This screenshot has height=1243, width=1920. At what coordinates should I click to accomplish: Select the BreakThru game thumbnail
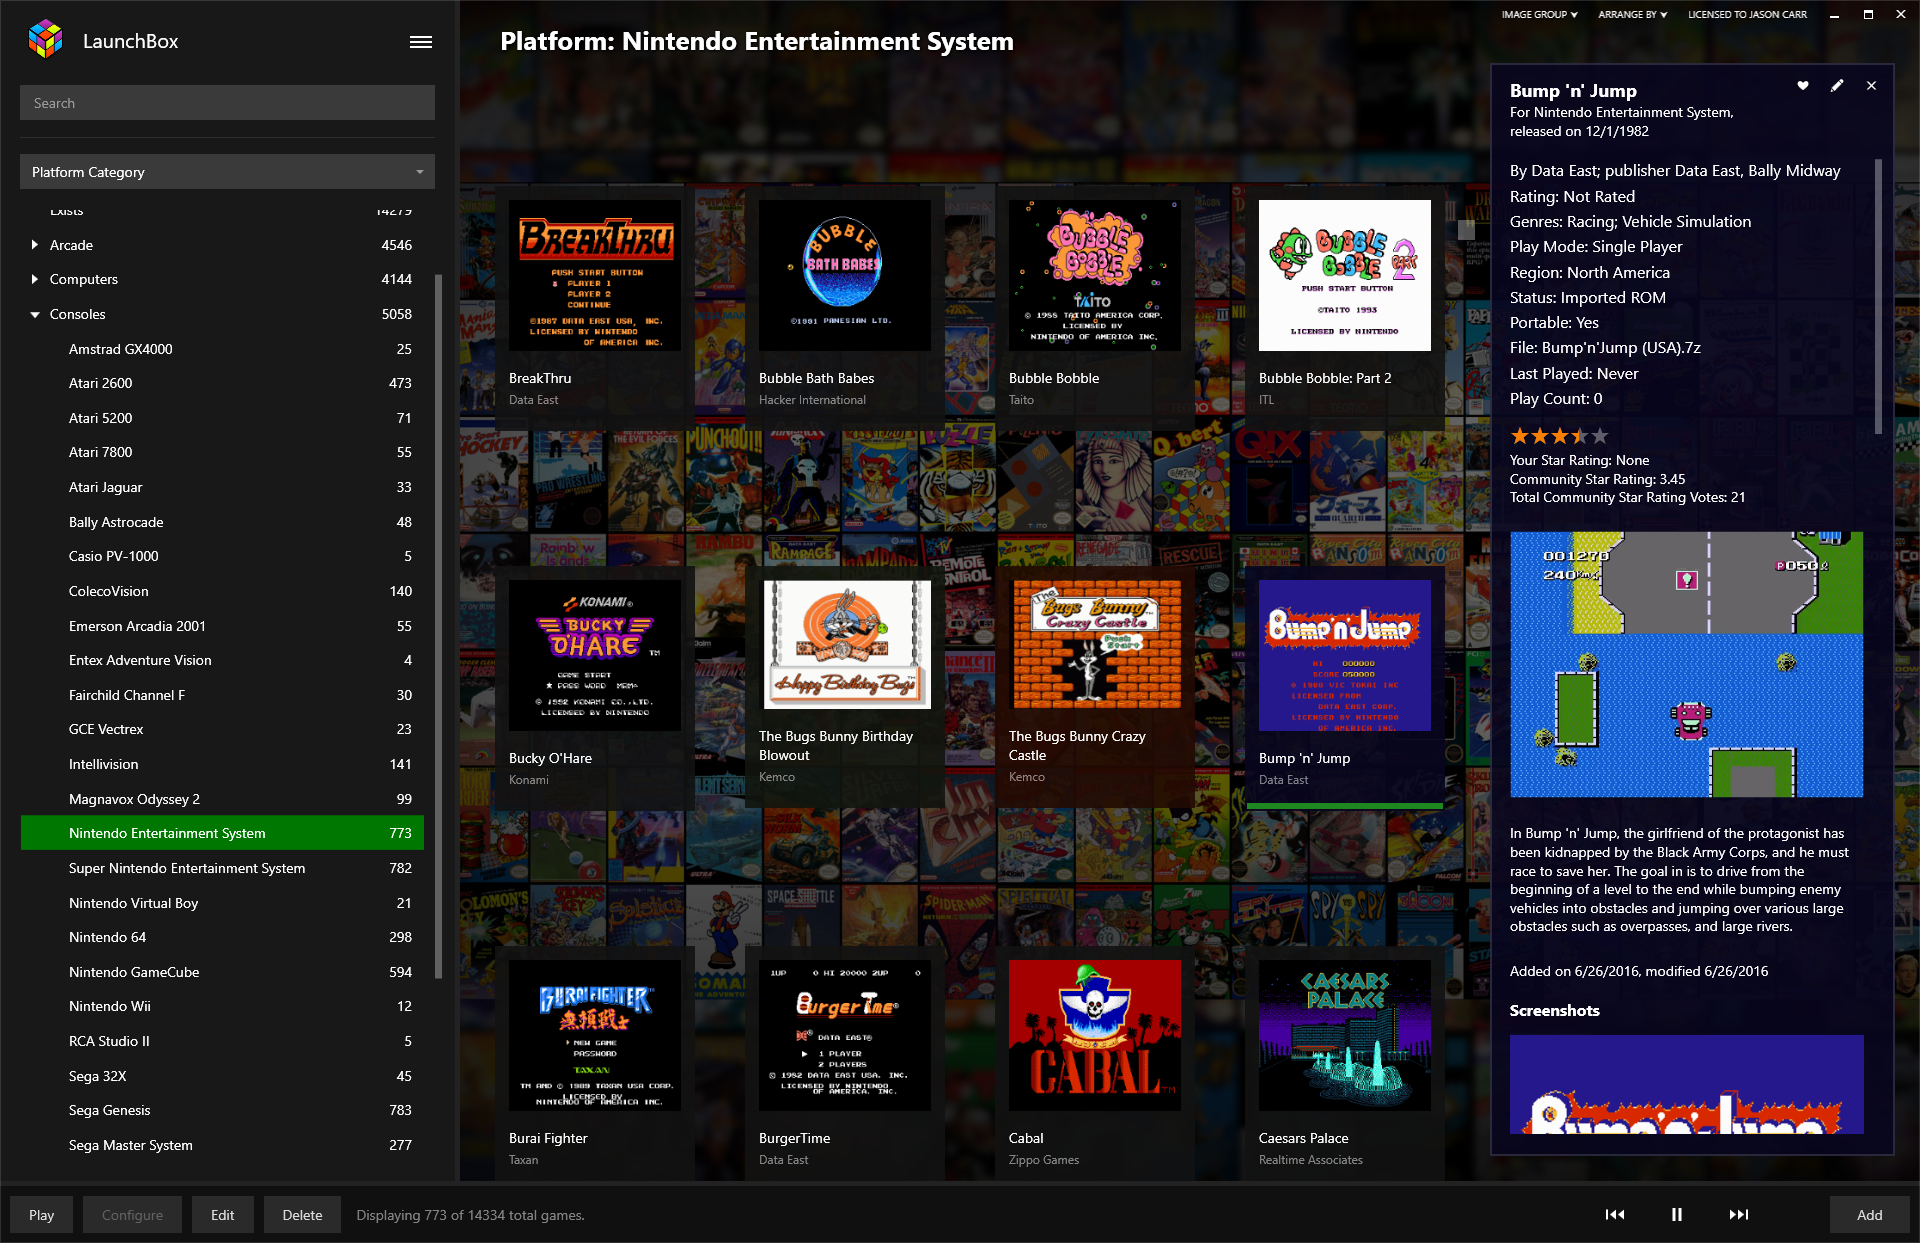pos(595,275)
